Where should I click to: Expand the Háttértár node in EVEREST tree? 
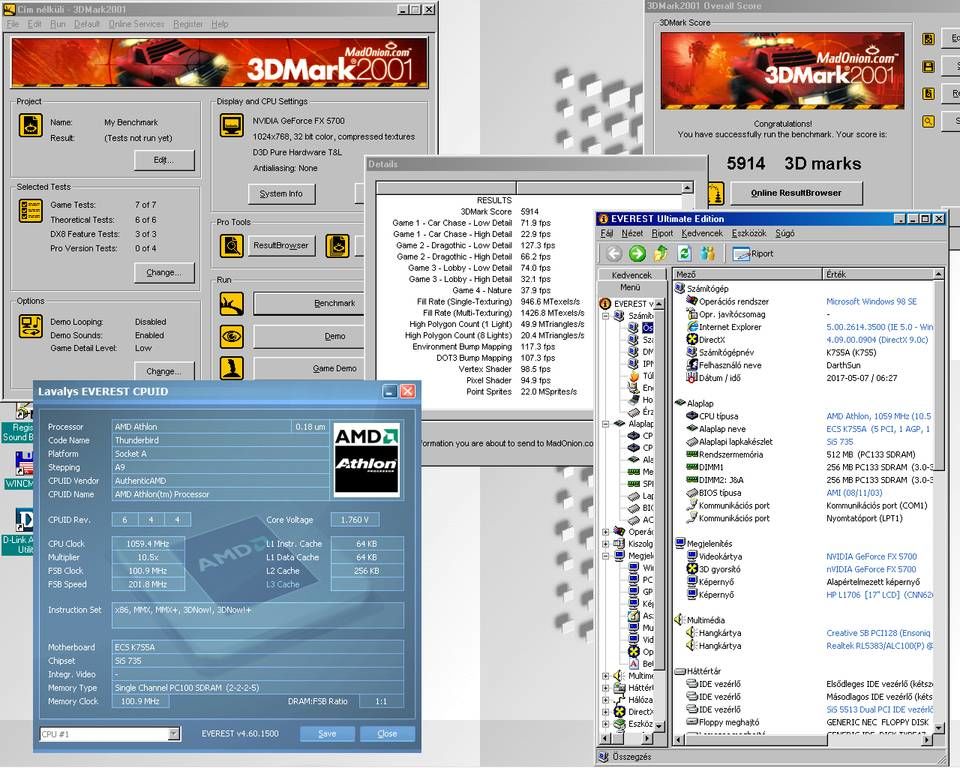[x=606, y=688]
